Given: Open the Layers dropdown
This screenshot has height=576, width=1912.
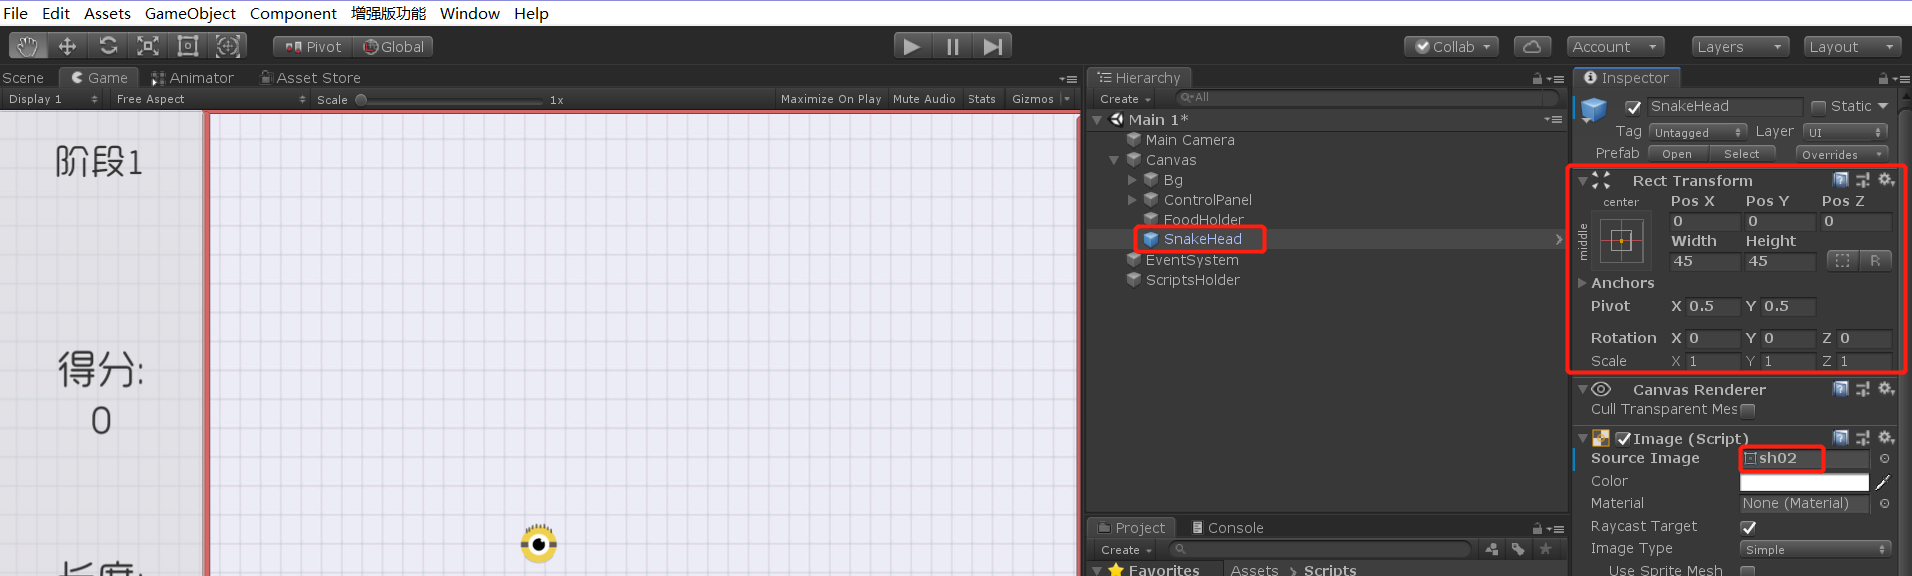Looking at the screenshot, I should tap(1740, 47).
